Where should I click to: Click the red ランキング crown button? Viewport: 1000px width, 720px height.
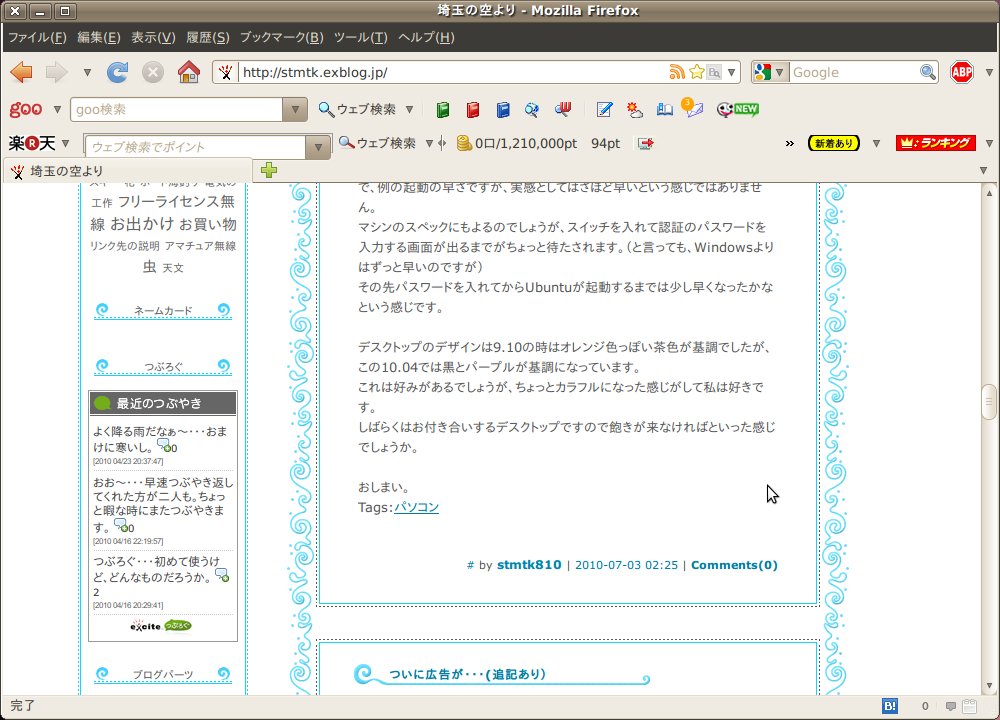tap(936, 143)
